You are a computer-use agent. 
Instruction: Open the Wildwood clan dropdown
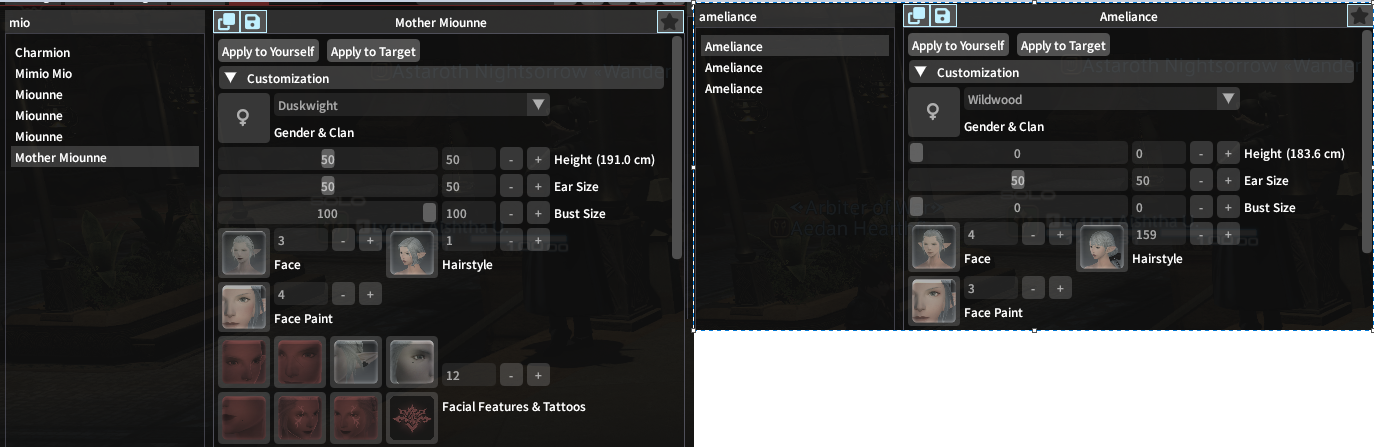tap(1101, 99)
